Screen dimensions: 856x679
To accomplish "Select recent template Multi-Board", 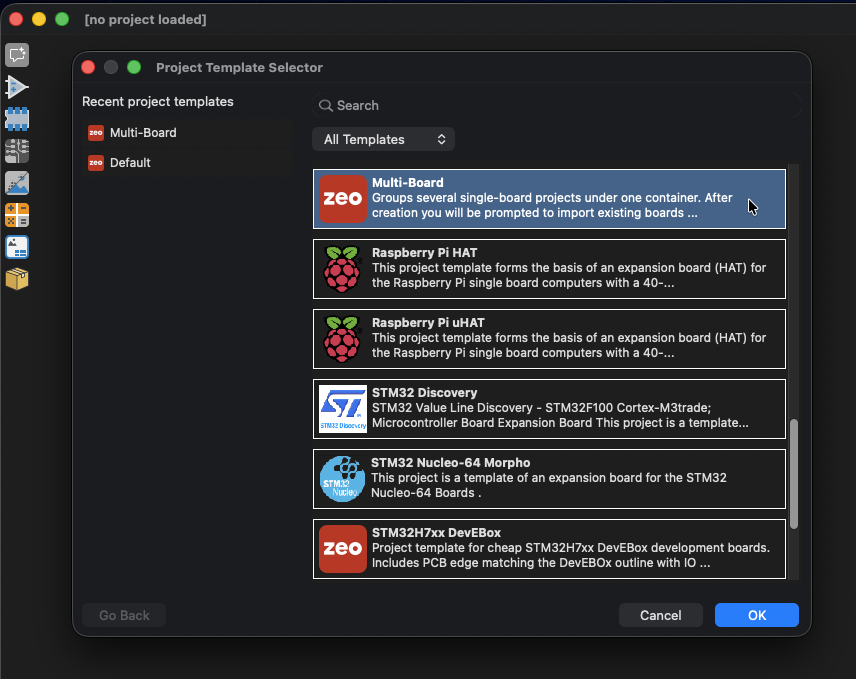I will 187,133.
